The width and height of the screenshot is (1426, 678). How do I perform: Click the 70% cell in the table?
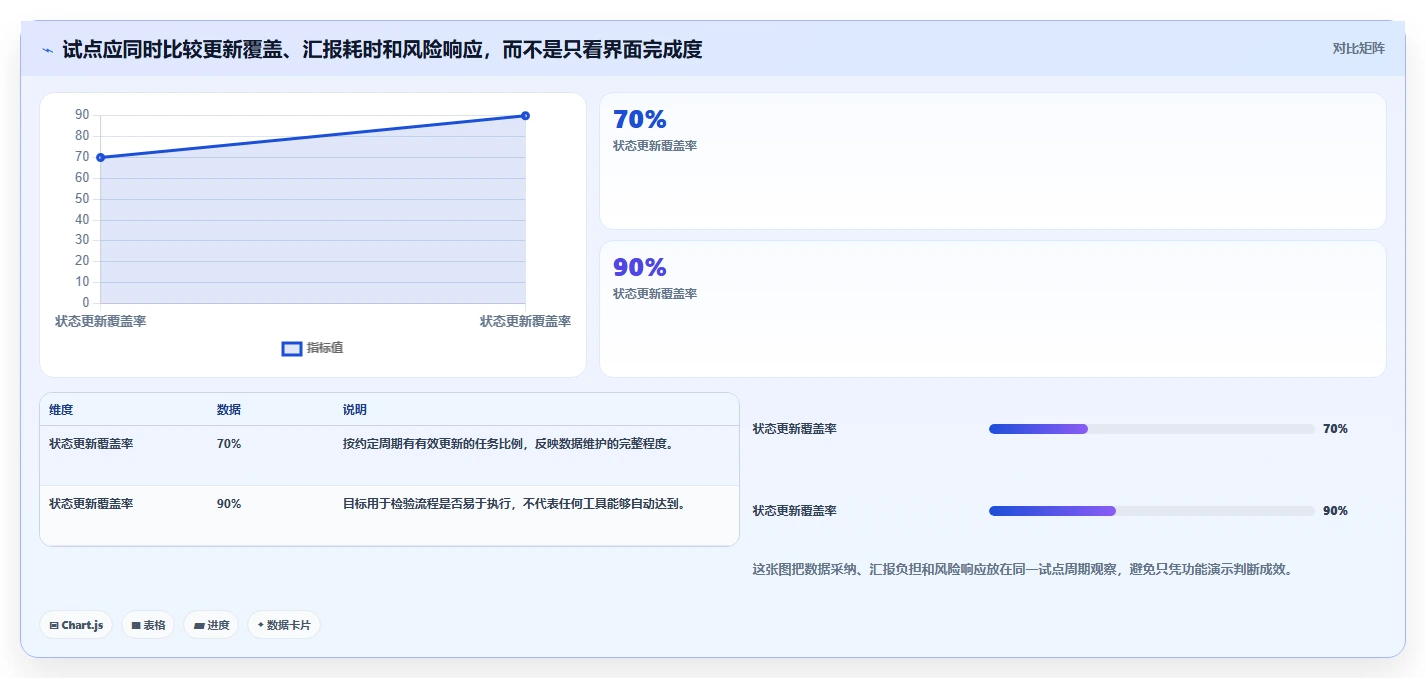(x=229, y=444)
